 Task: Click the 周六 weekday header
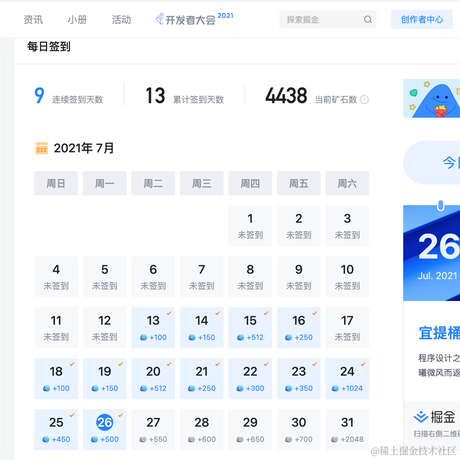[347, 183]
